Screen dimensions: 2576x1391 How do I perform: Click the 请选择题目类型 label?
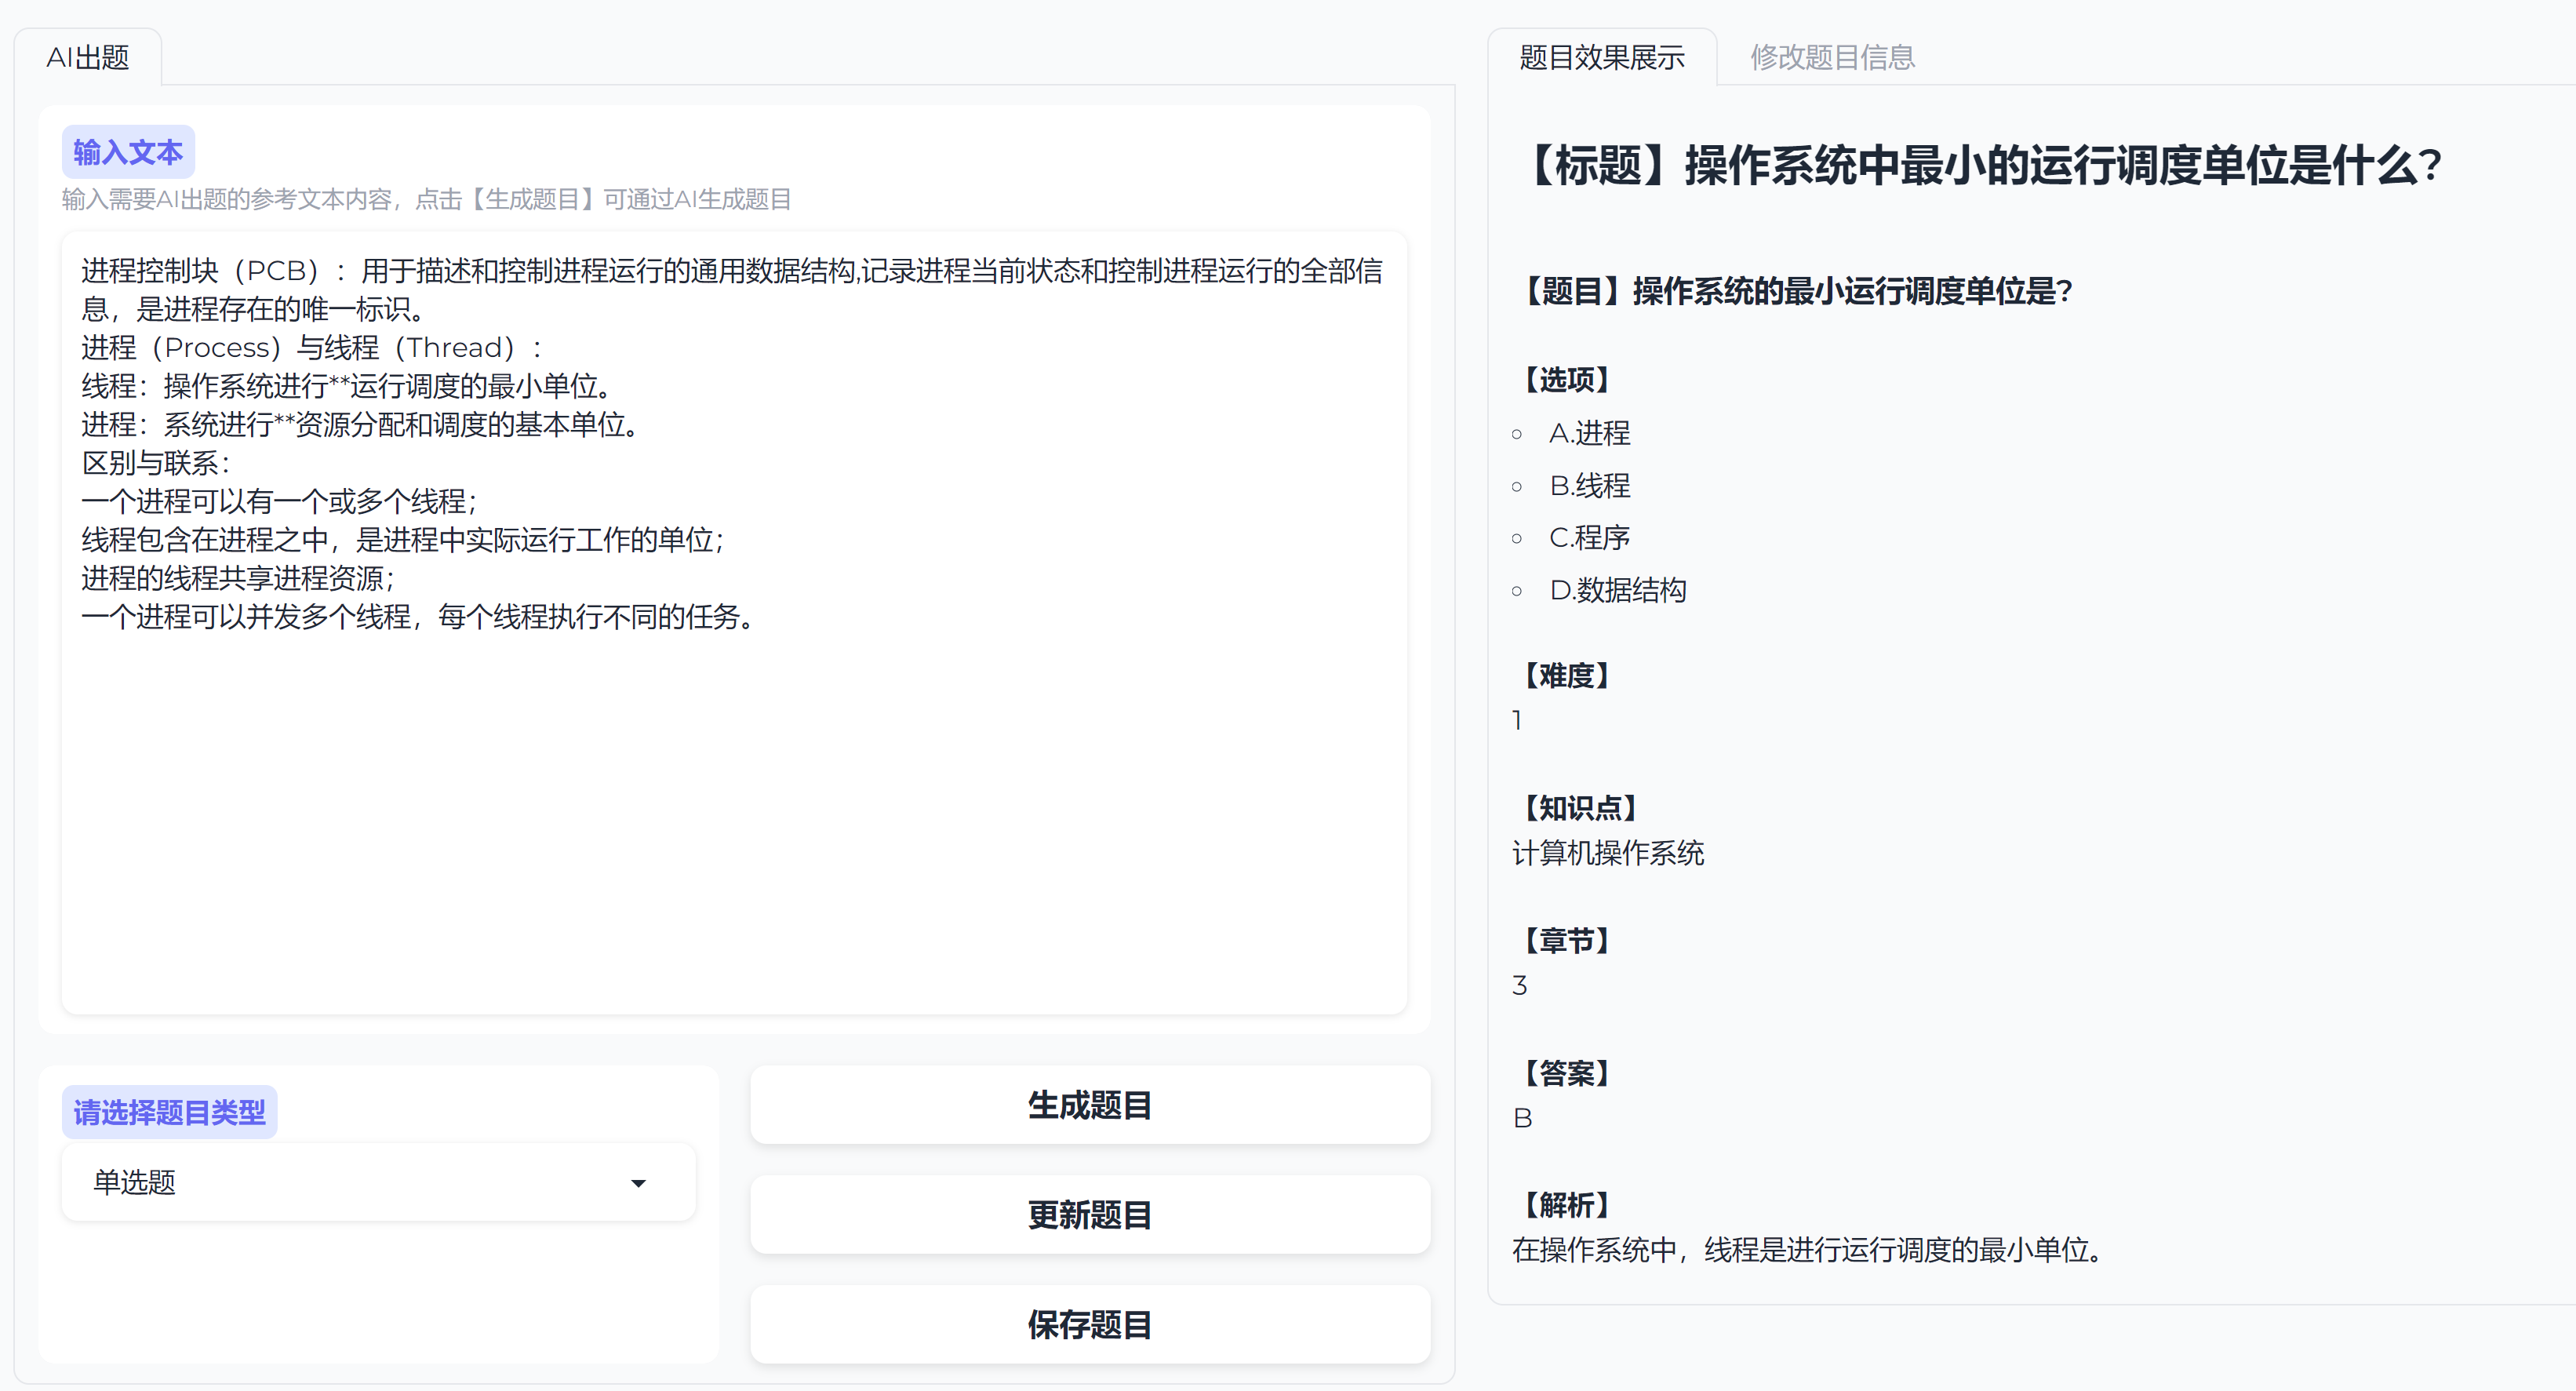[x=169, y=1112]
